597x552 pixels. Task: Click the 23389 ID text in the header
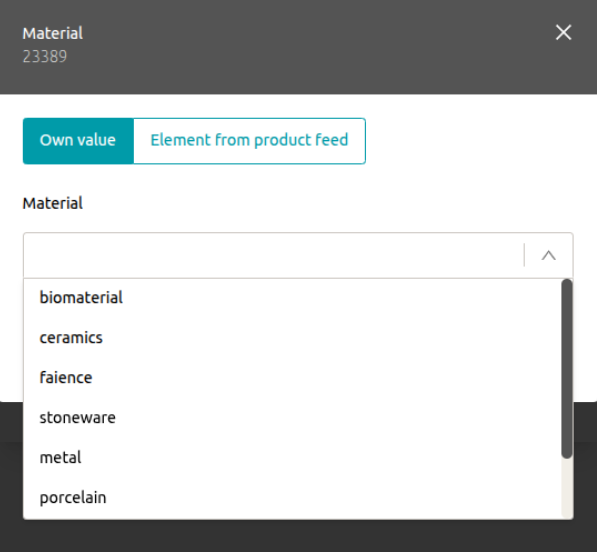click(45, 57)
